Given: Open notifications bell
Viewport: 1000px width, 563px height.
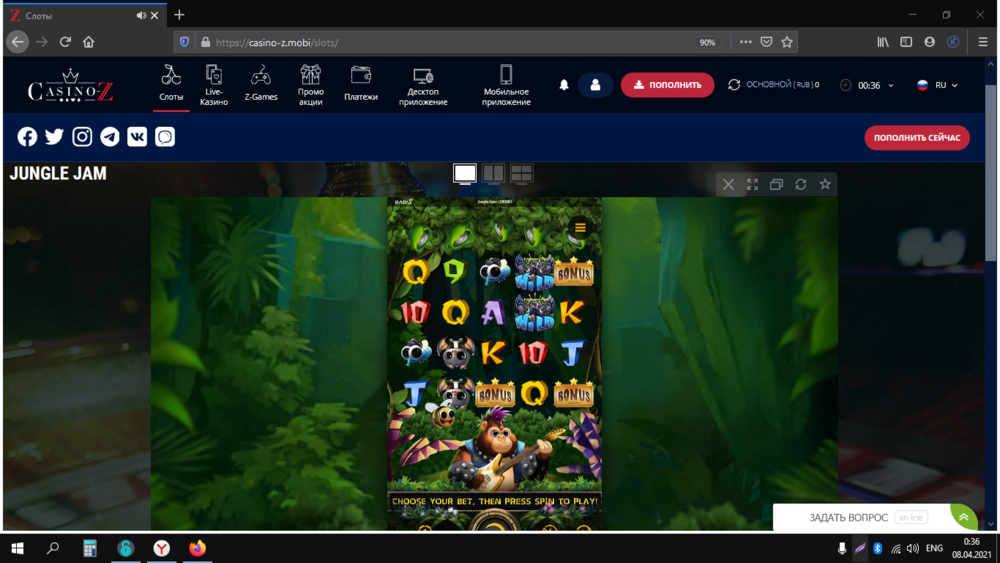Looking at the screenshot, I should [564, 85].
